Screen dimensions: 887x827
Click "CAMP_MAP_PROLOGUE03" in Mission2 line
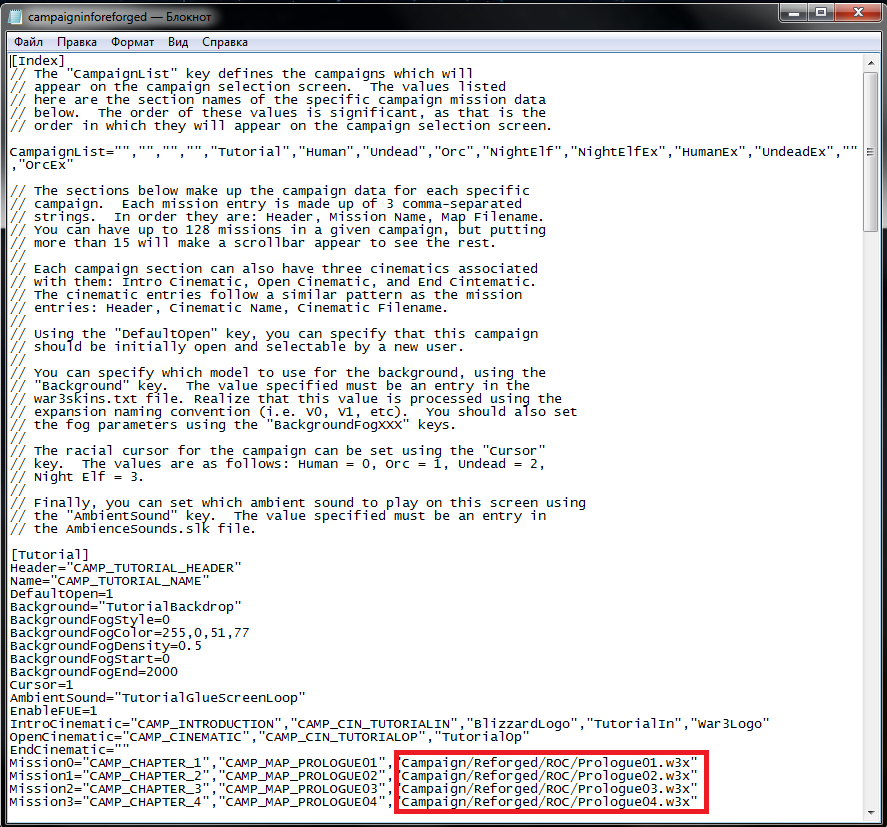[x=302, y=789]
